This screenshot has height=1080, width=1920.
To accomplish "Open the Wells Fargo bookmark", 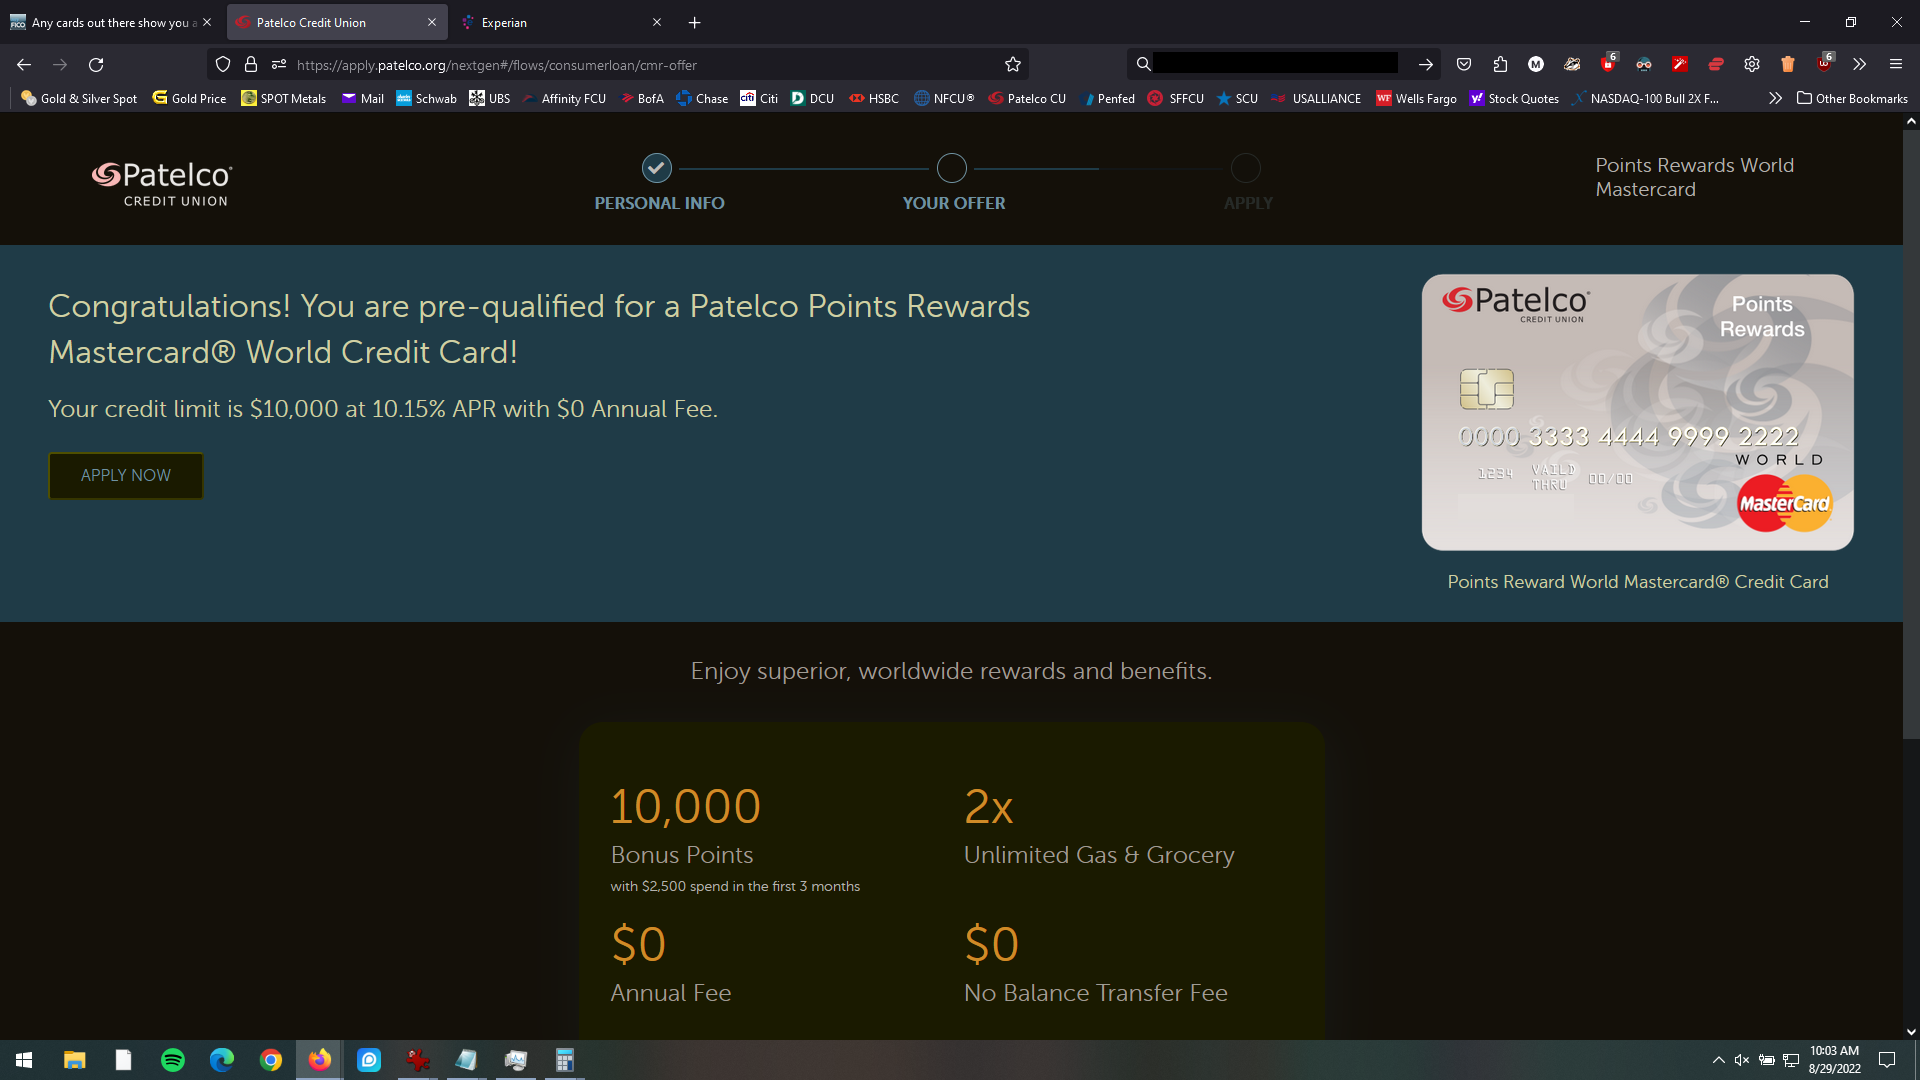I will click(1416, 98).
